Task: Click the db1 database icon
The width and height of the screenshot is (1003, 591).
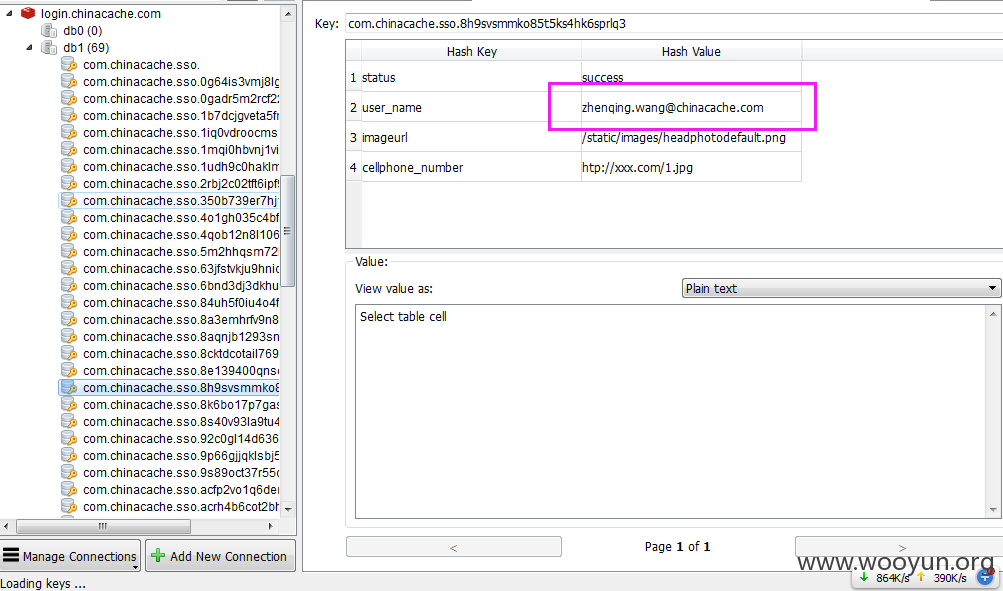Action: pos(49,47)
